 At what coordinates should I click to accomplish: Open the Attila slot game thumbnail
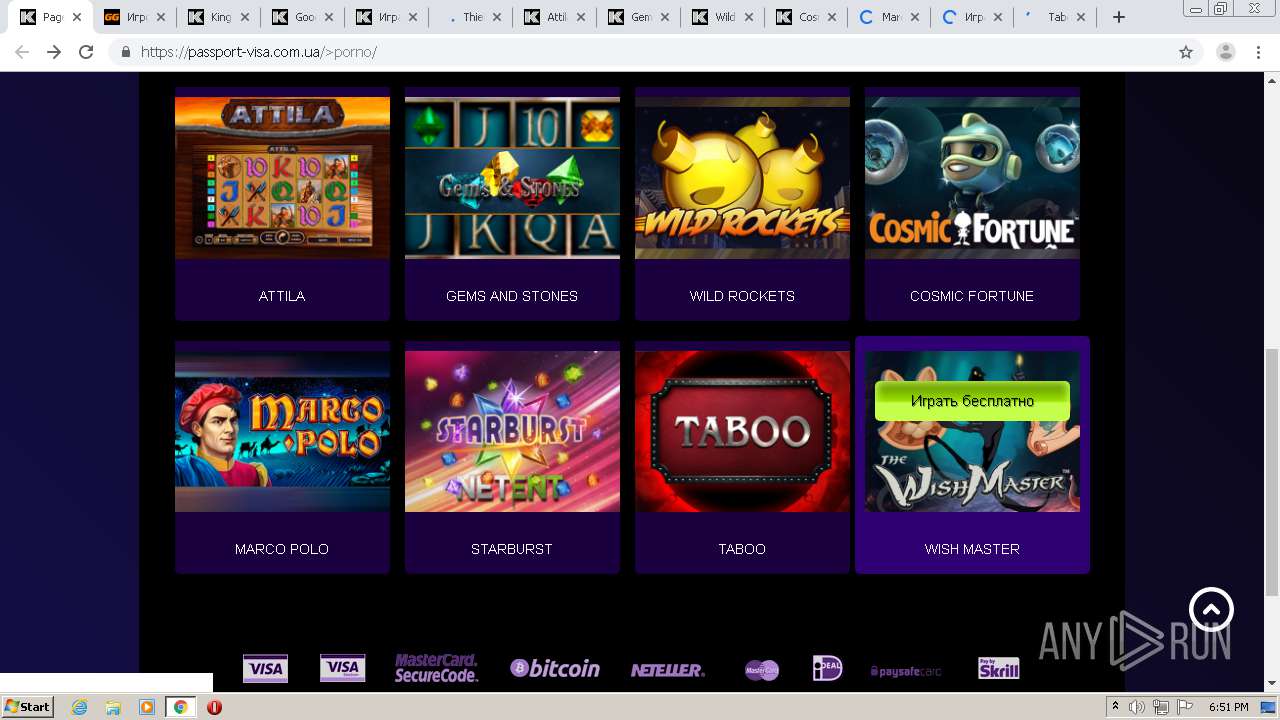tap(282, 178)
